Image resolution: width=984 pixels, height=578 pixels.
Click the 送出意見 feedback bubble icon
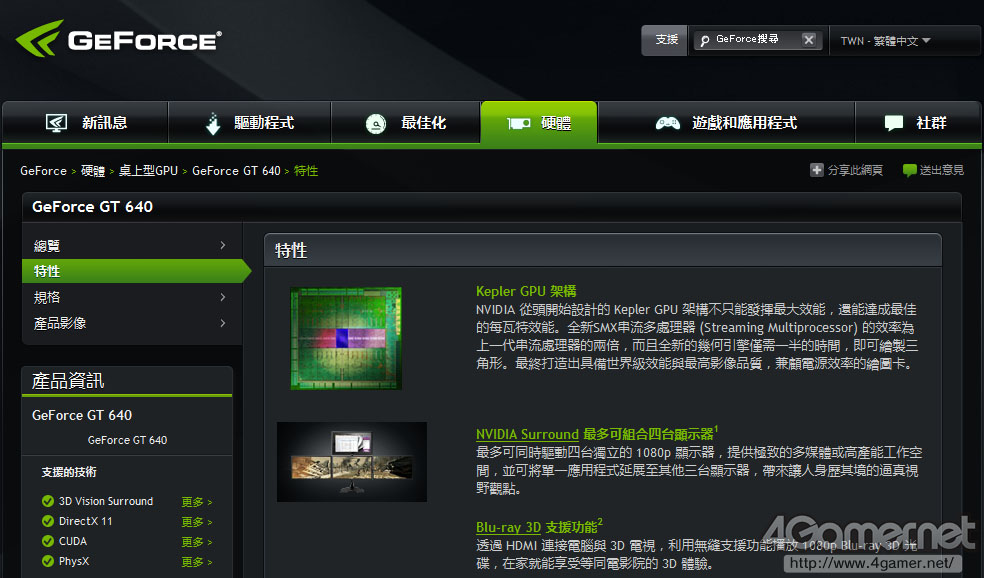pos(909,170)
